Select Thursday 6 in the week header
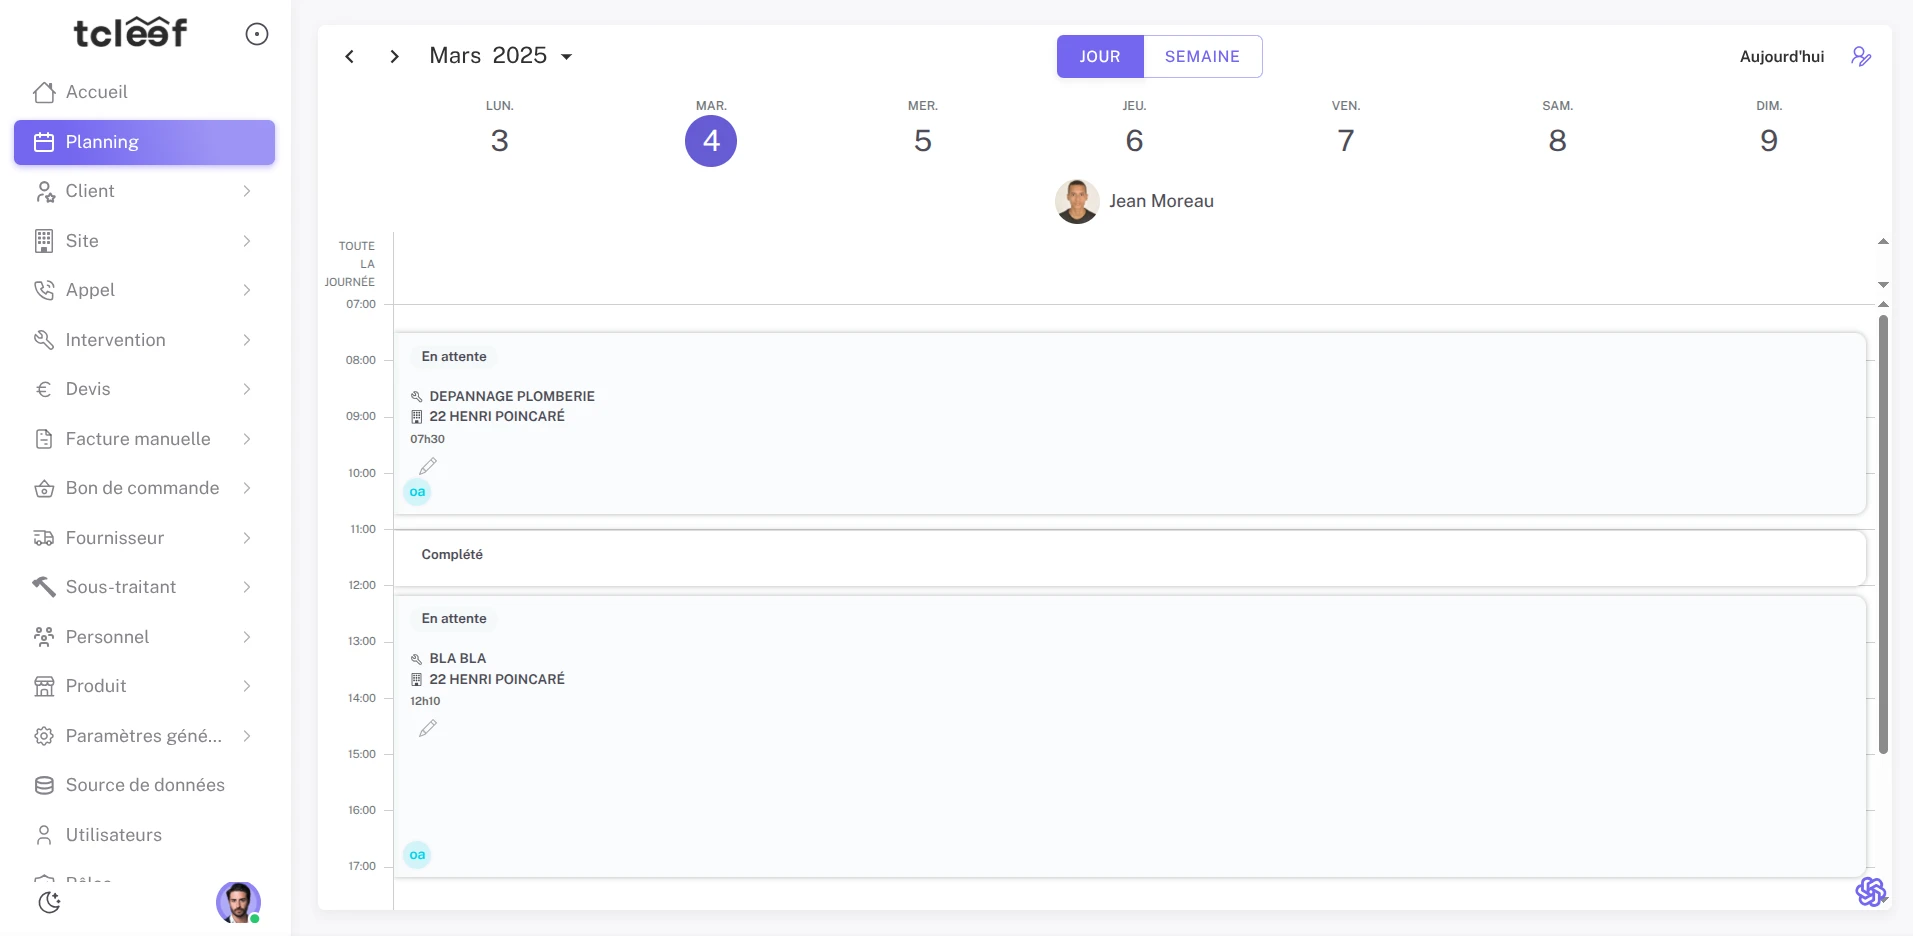 click(x=1134, y=141)
